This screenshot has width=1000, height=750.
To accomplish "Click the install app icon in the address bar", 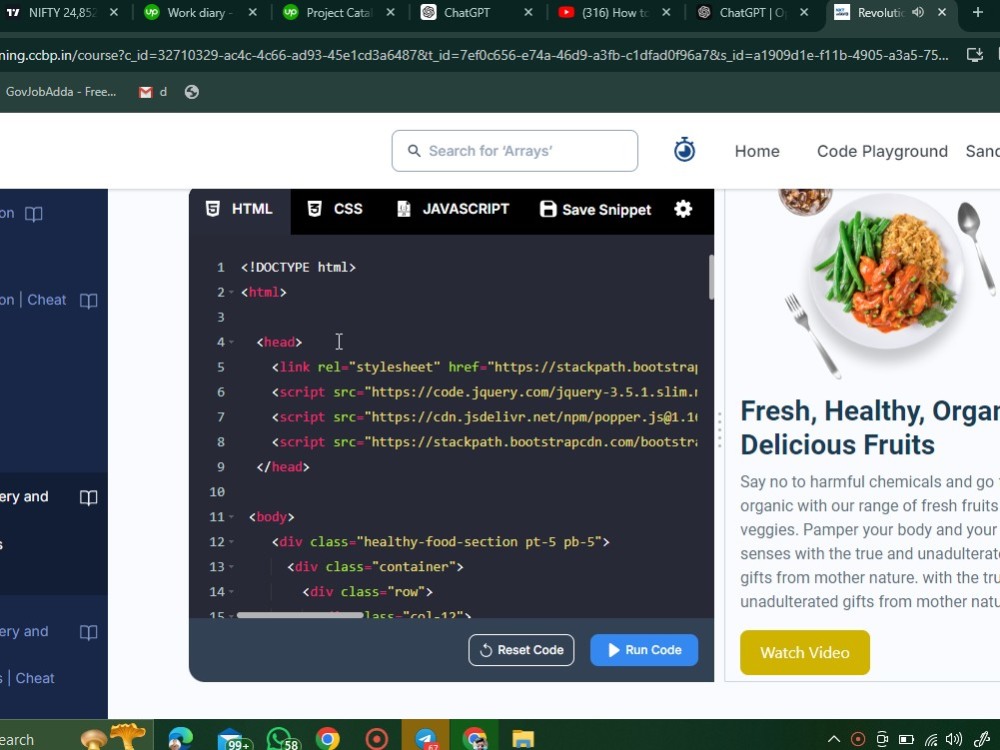I will (x=974, y=55).
